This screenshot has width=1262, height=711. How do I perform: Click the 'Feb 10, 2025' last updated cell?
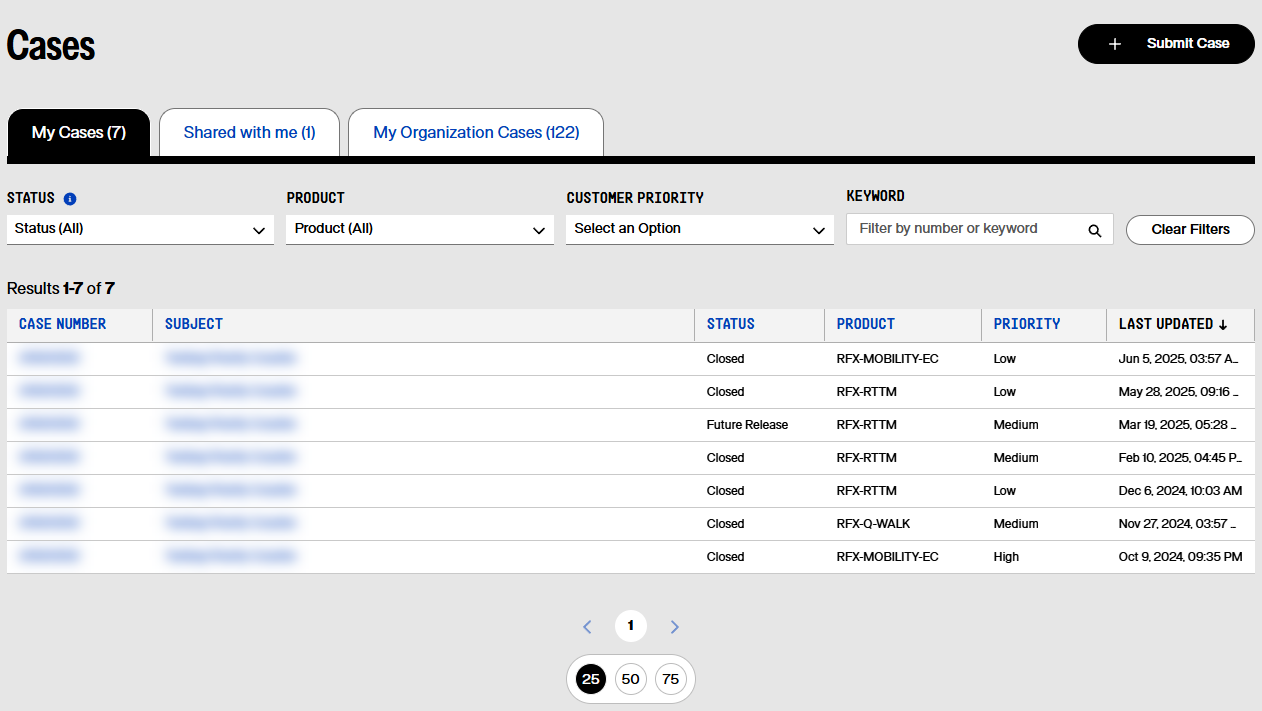click(x=1181, y=458)
